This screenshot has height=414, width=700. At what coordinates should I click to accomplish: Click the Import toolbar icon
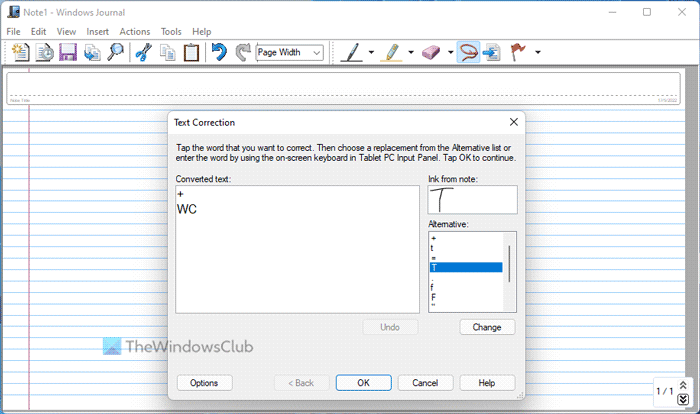coord(92,52)
